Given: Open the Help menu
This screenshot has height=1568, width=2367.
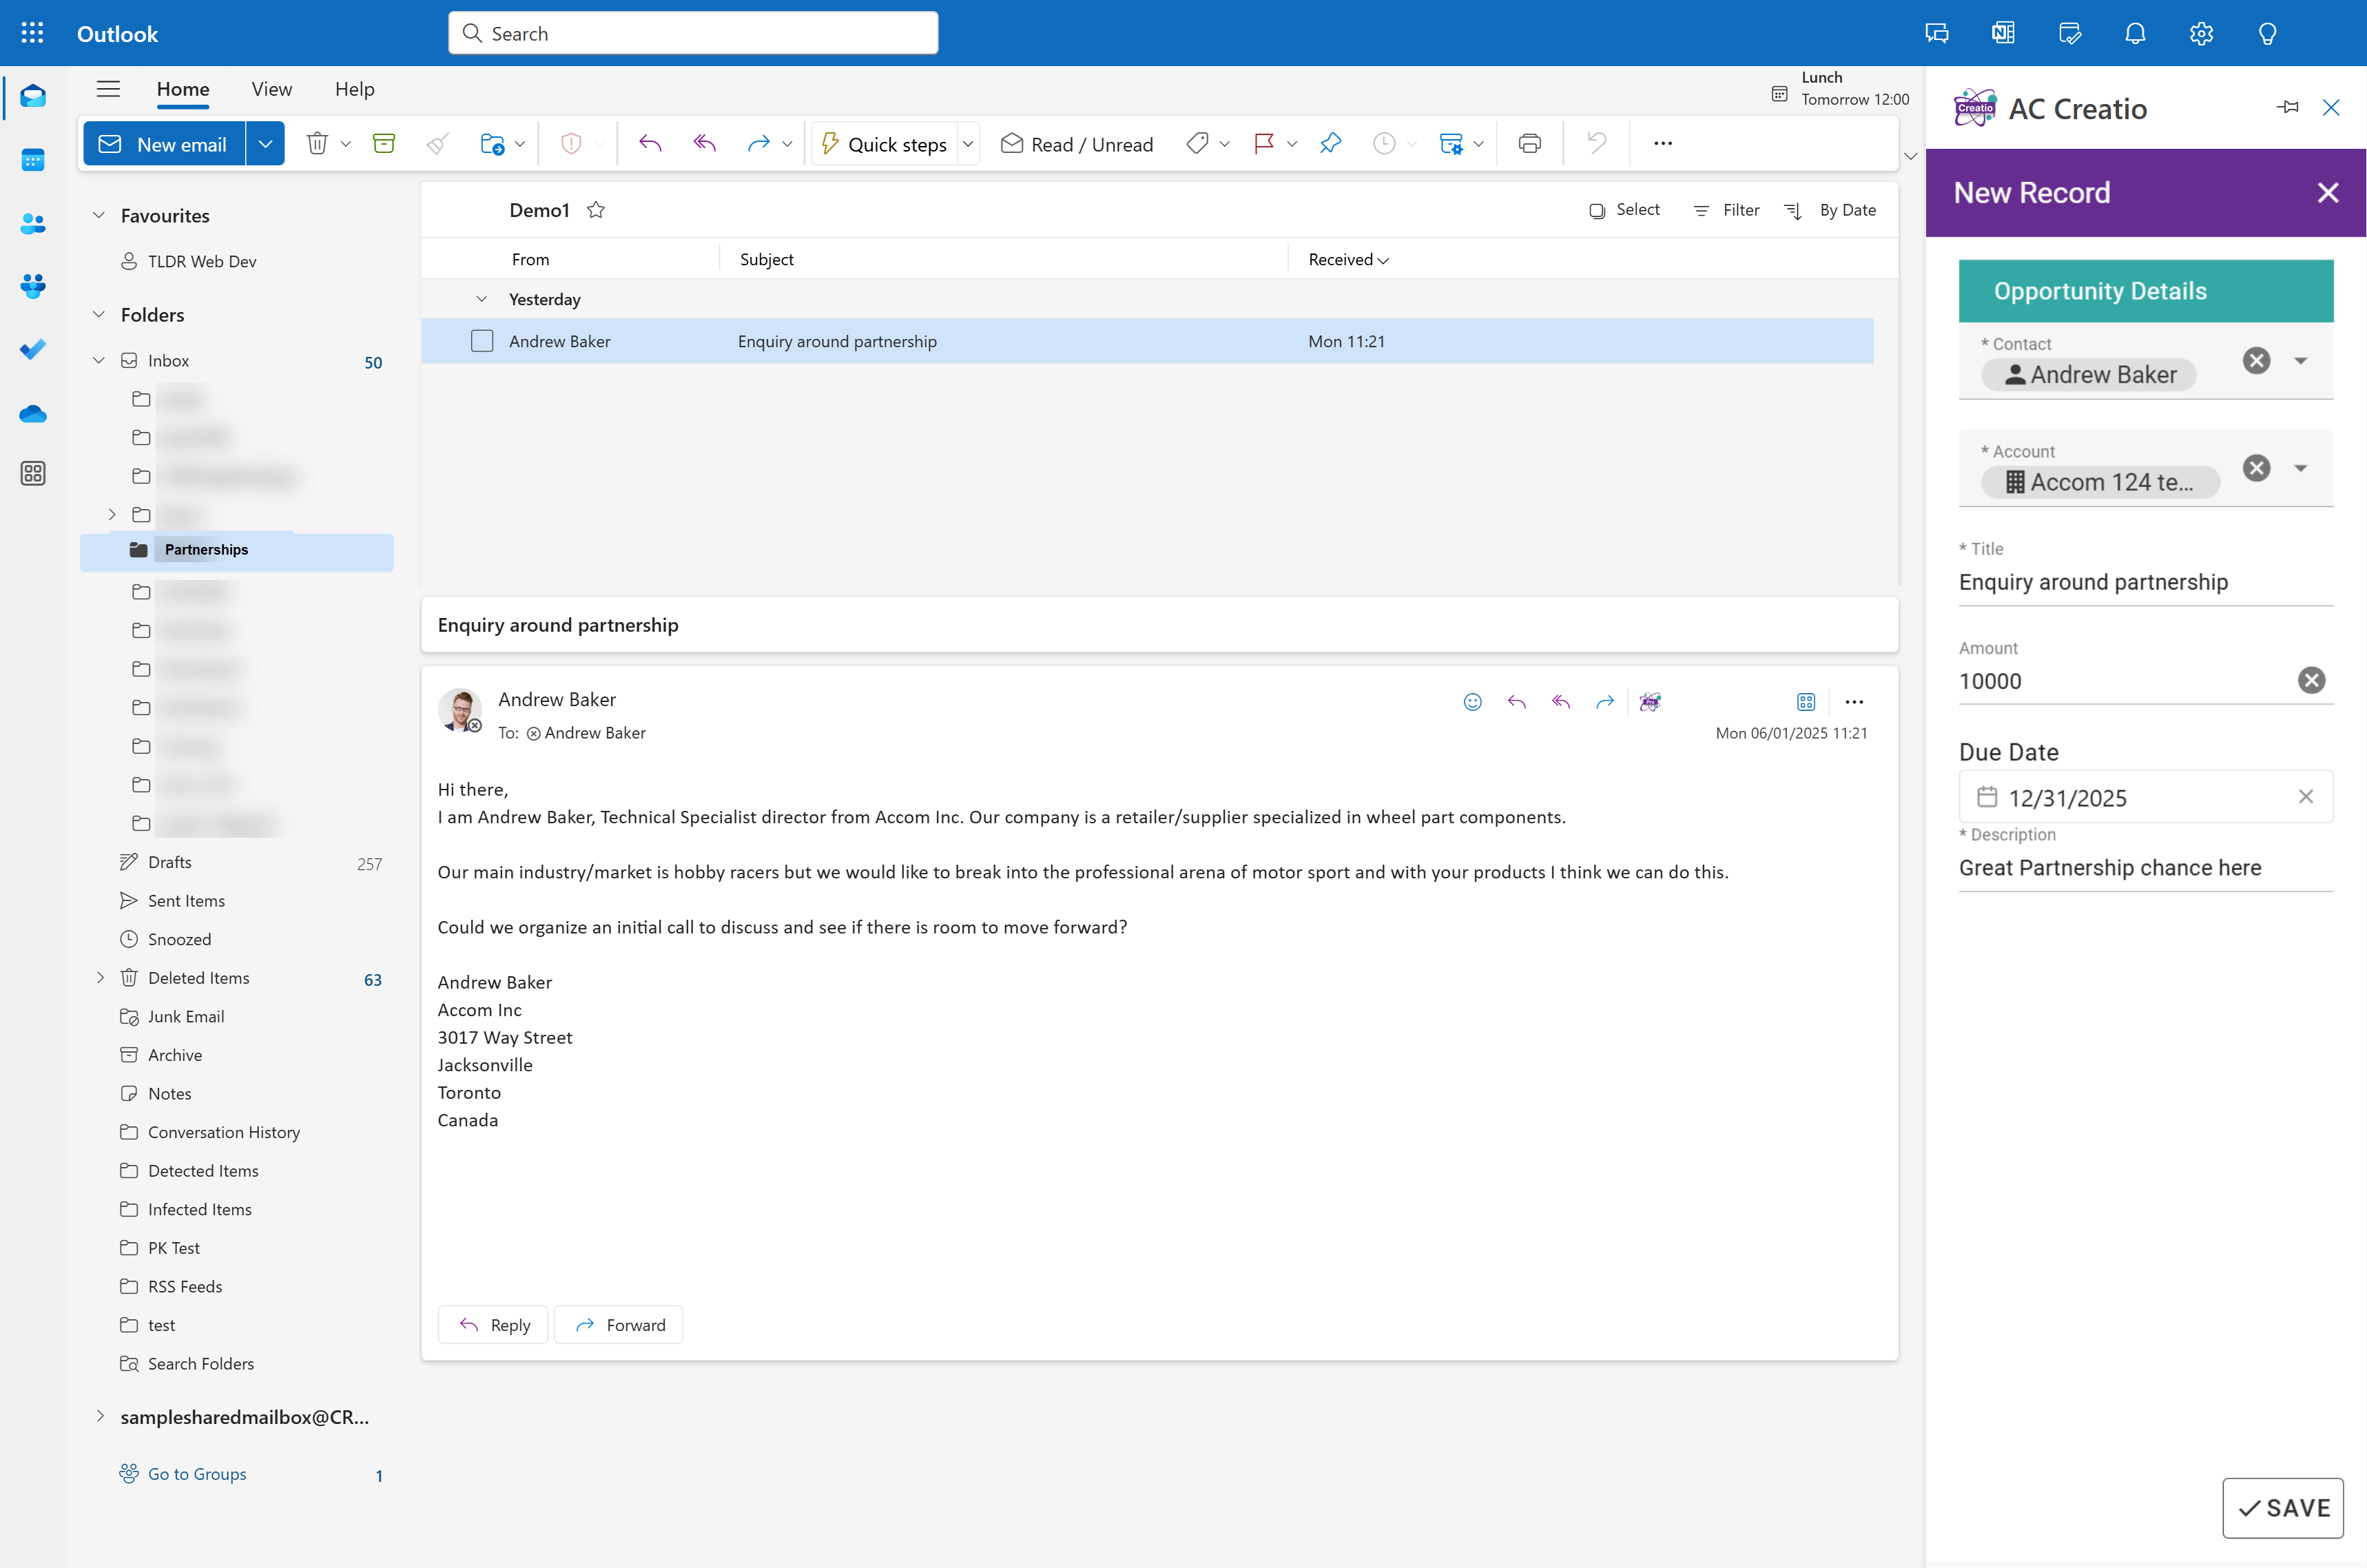Looking at the screenshot, I should (x=354, y=89).
